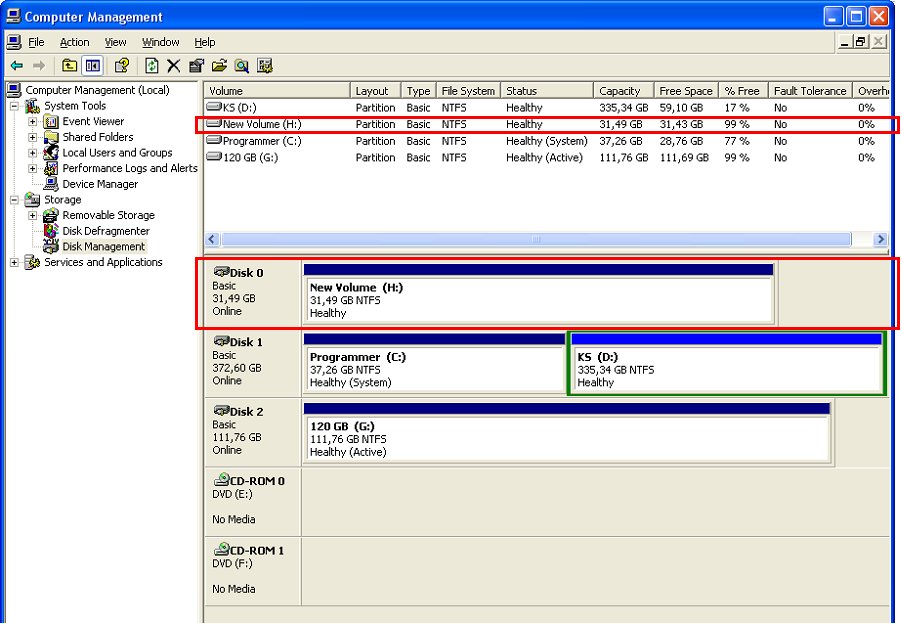
Task: Select the Programmer (C:) list row
Action: pos(546,141)
